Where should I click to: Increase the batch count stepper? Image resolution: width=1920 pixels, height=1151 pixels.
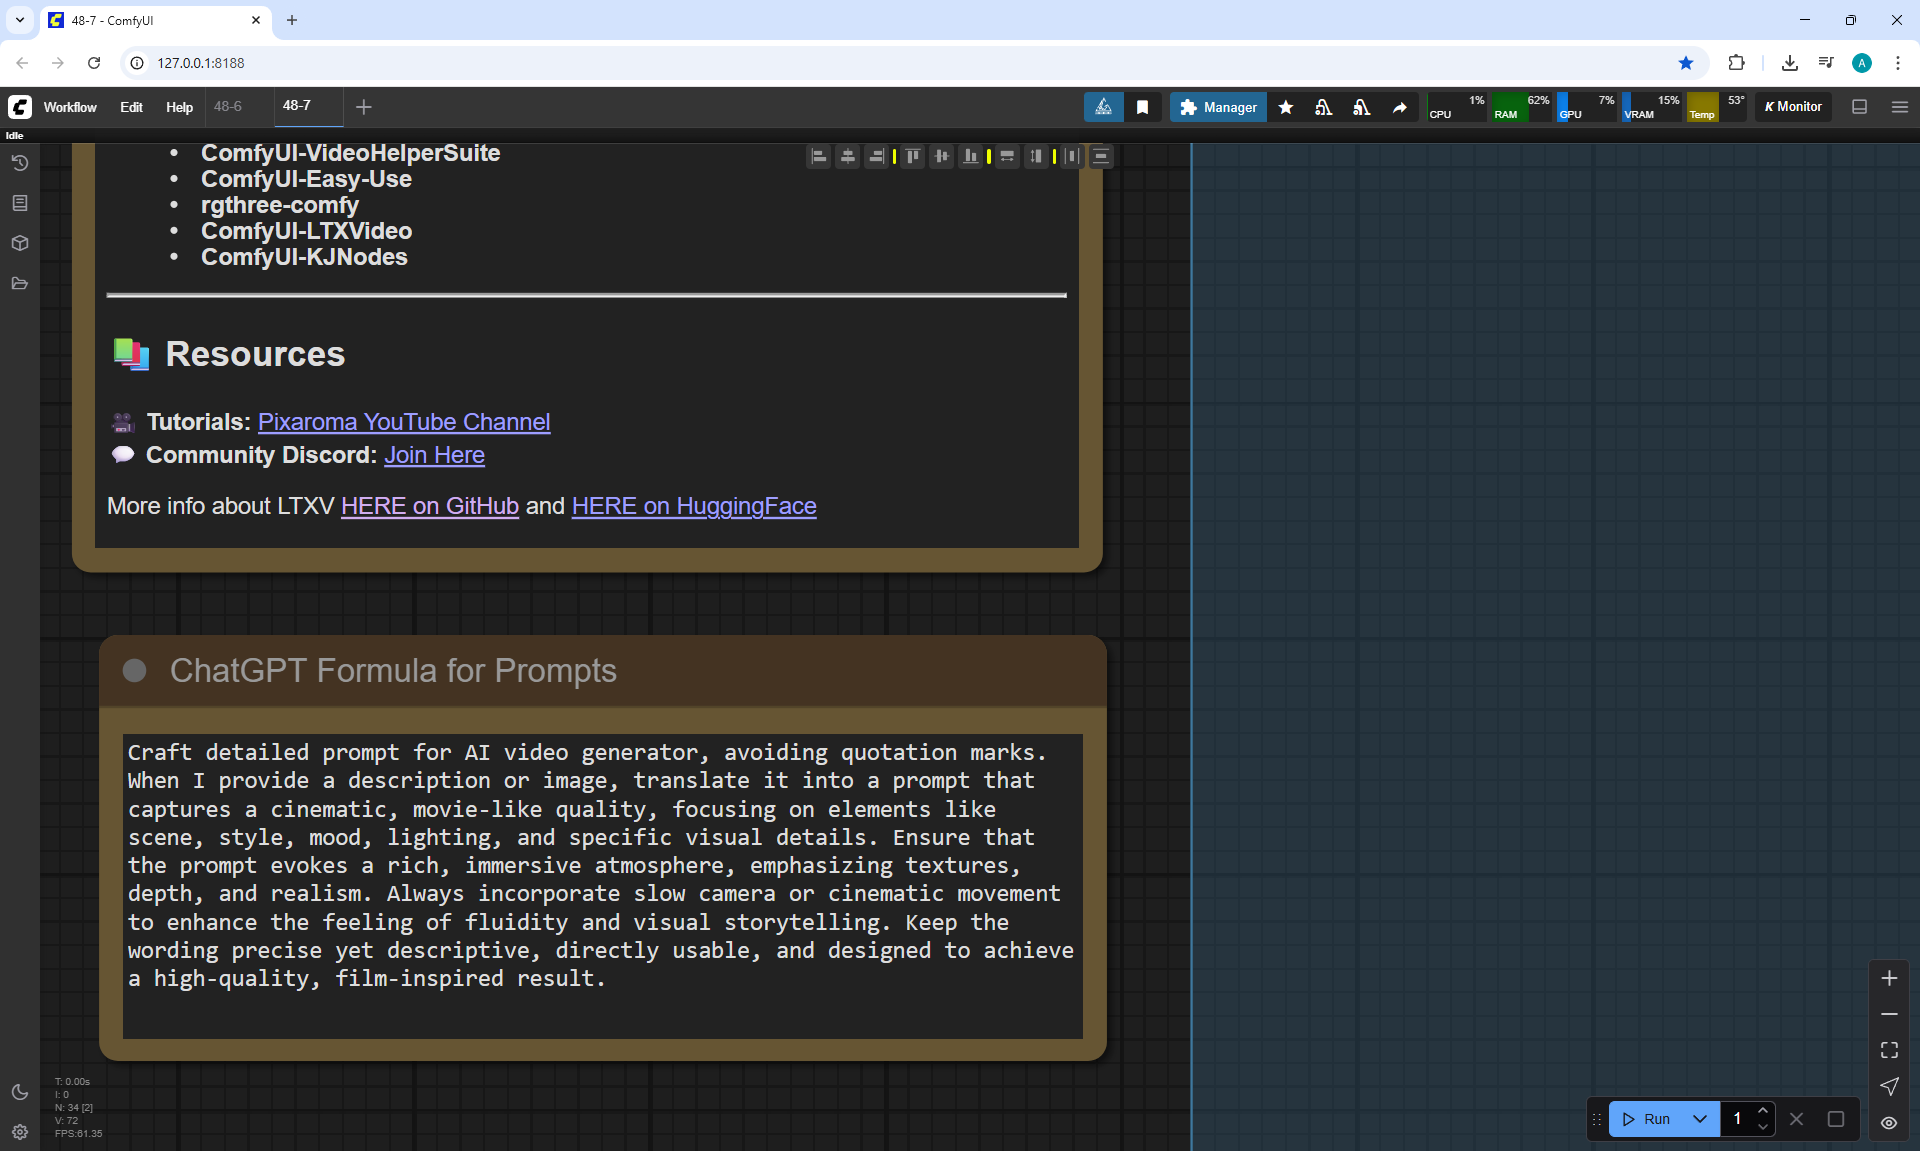pos(1763,1111)
